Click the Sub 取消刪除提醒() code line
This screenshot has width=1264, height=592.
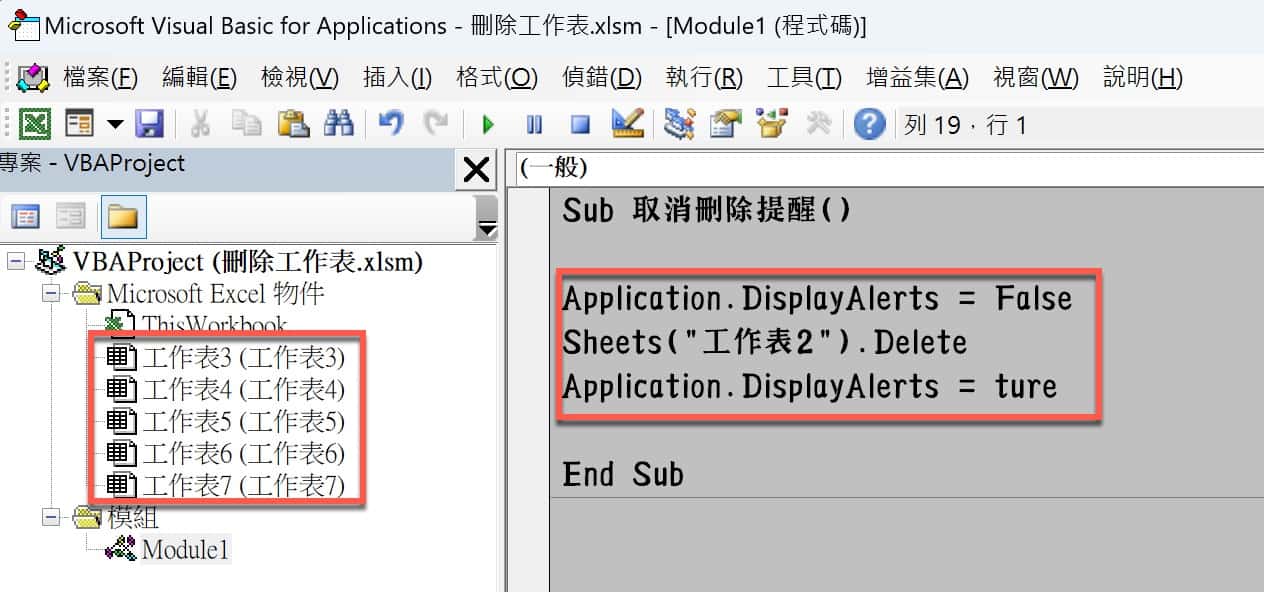coord(707,210)
